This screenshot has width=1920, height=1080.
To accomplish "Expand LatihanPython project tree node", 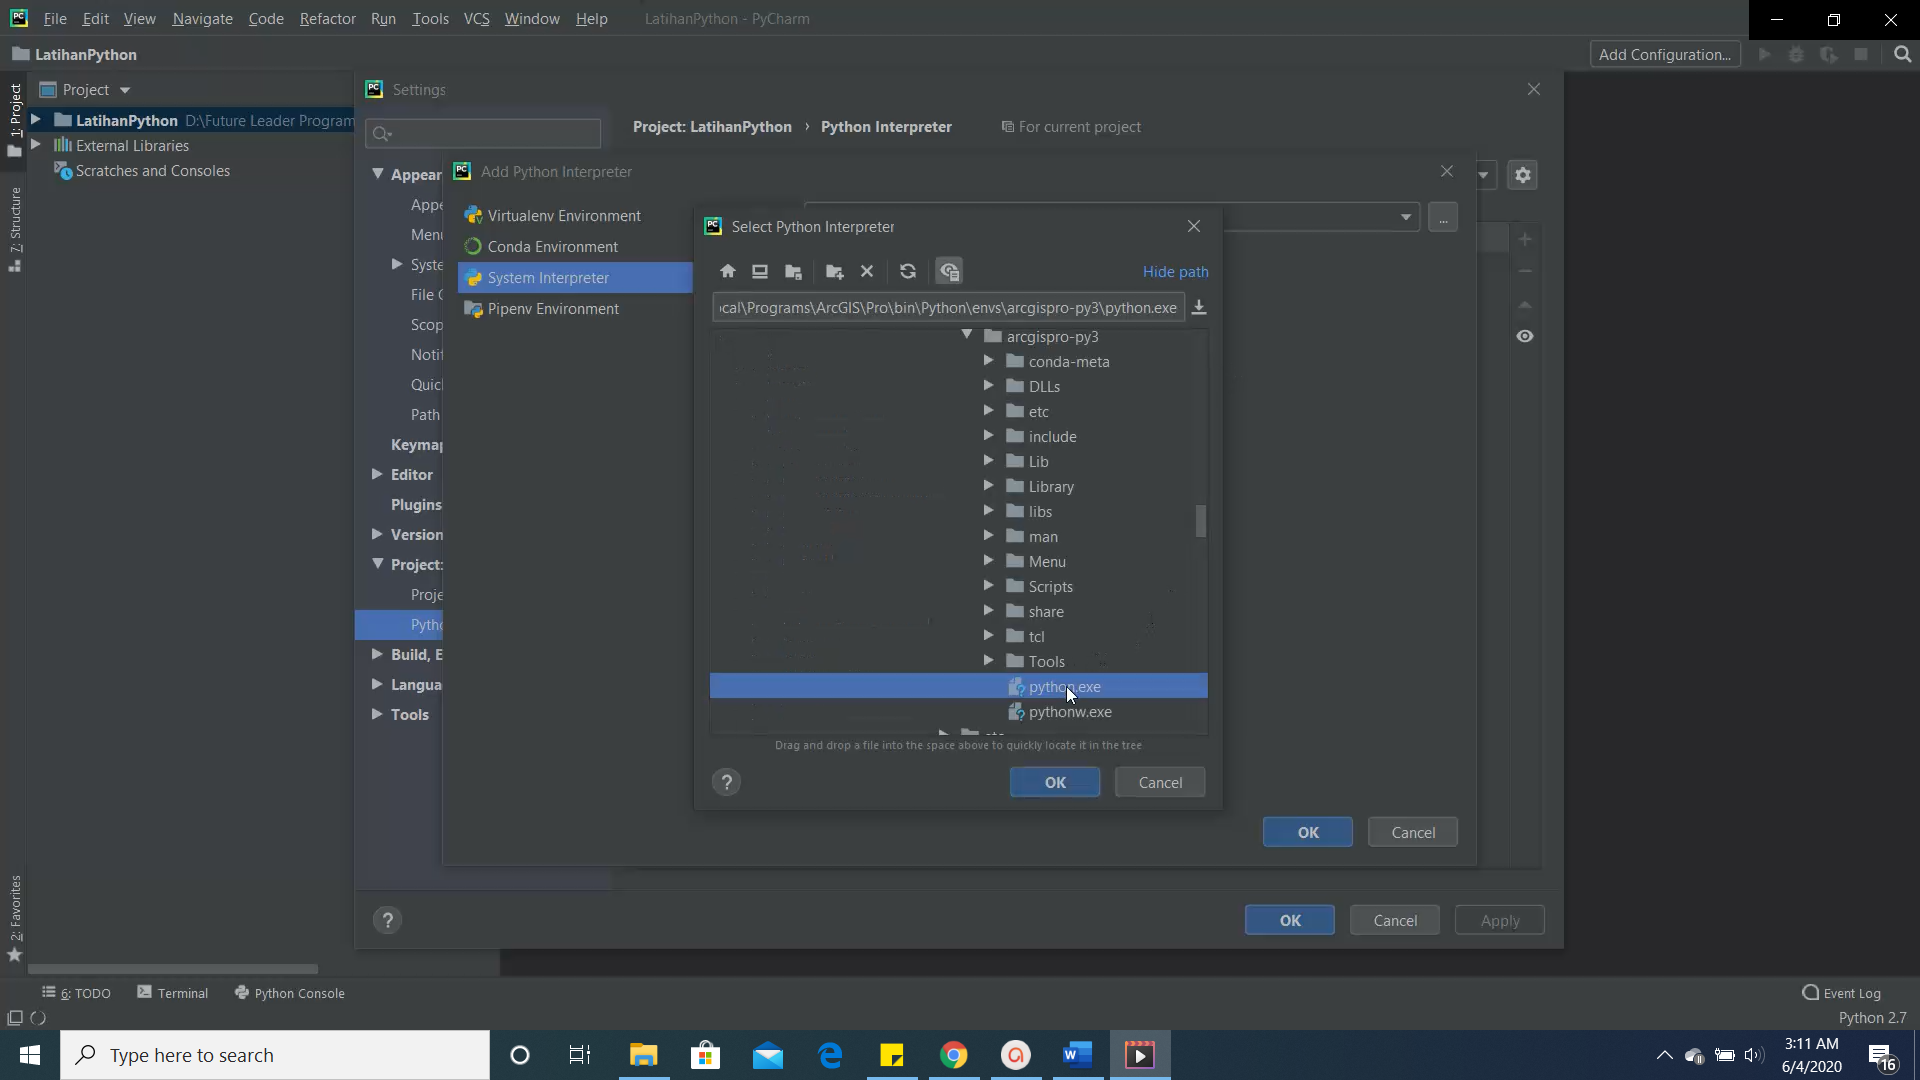I will (x=36, y=120).
